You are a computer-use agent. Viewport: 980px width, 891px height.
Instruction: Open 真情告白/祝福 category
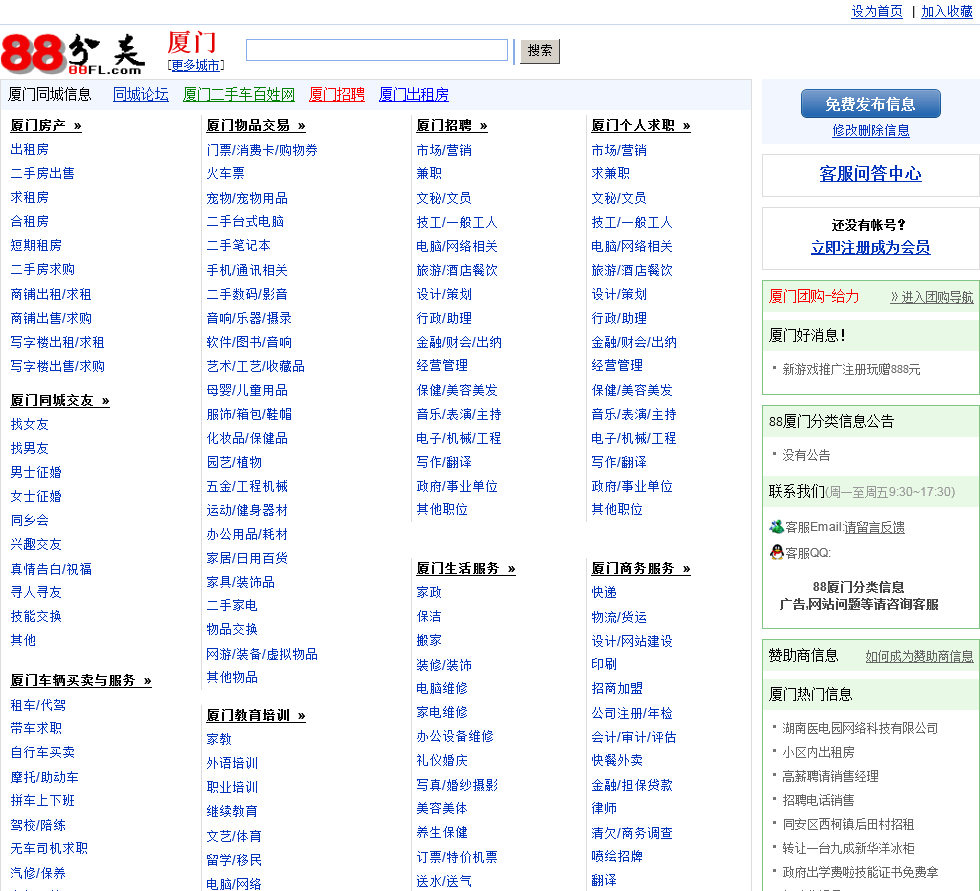51,569
